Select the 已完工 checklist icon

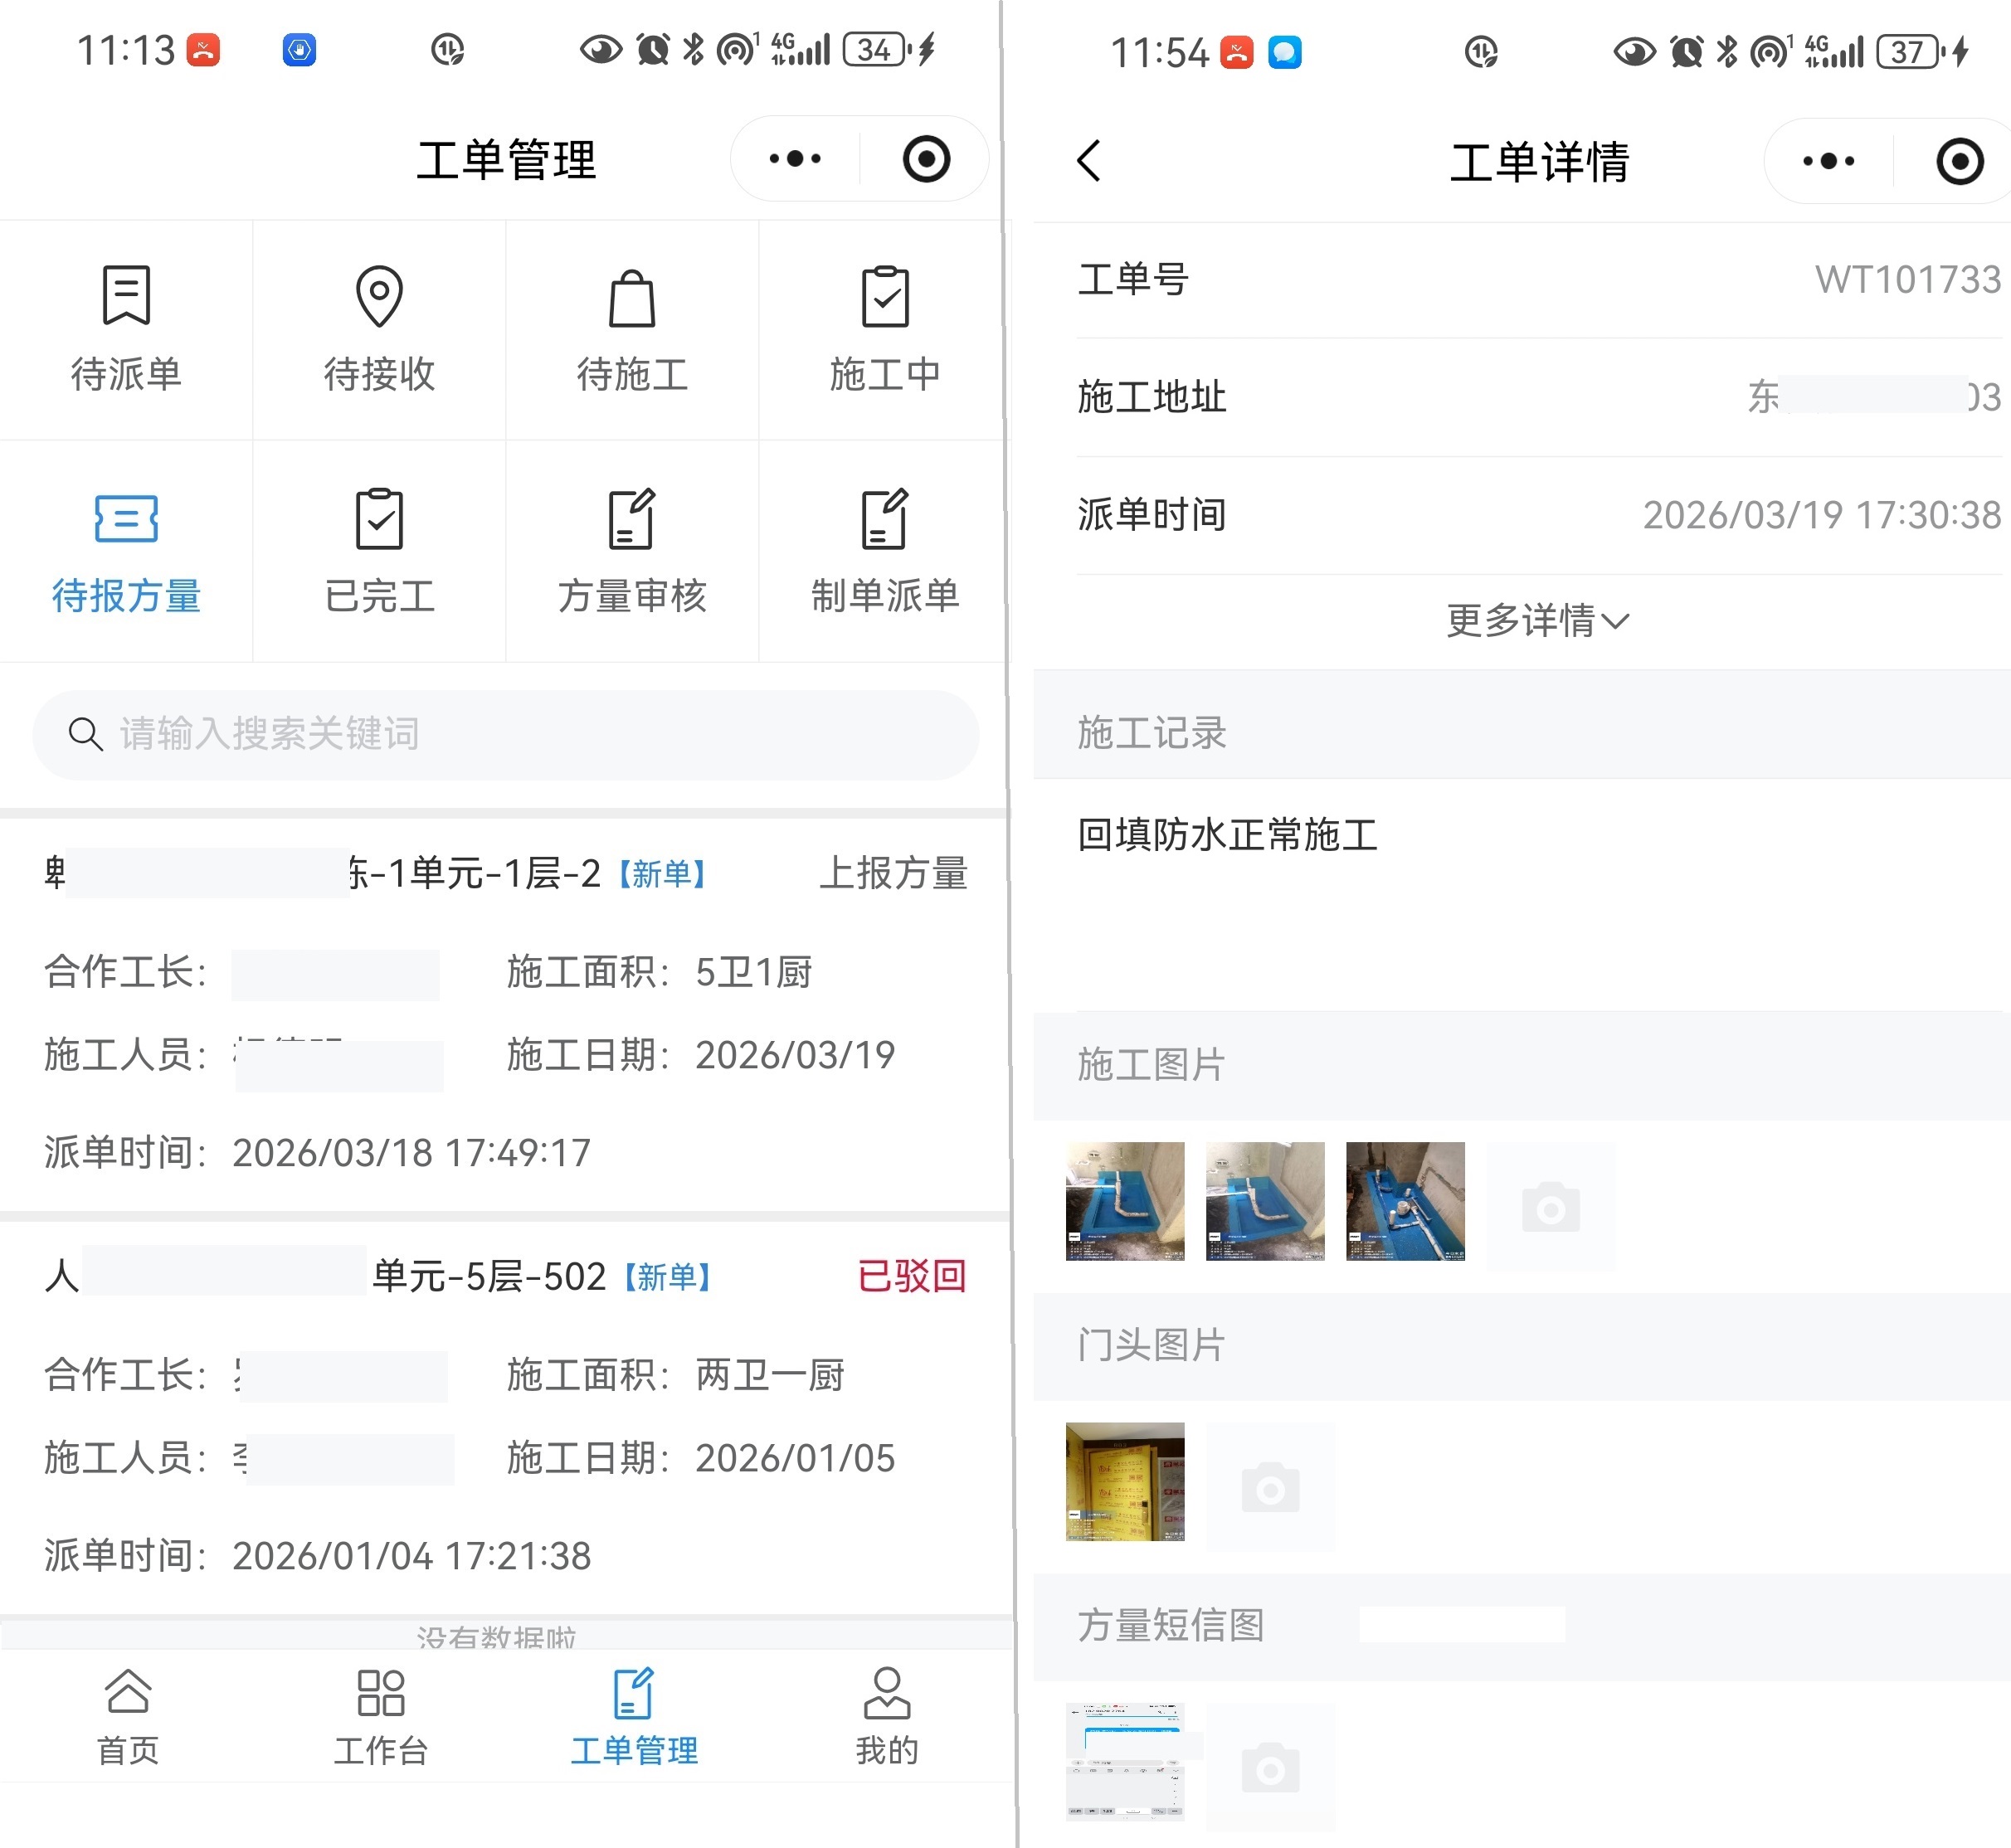(379, 519)
